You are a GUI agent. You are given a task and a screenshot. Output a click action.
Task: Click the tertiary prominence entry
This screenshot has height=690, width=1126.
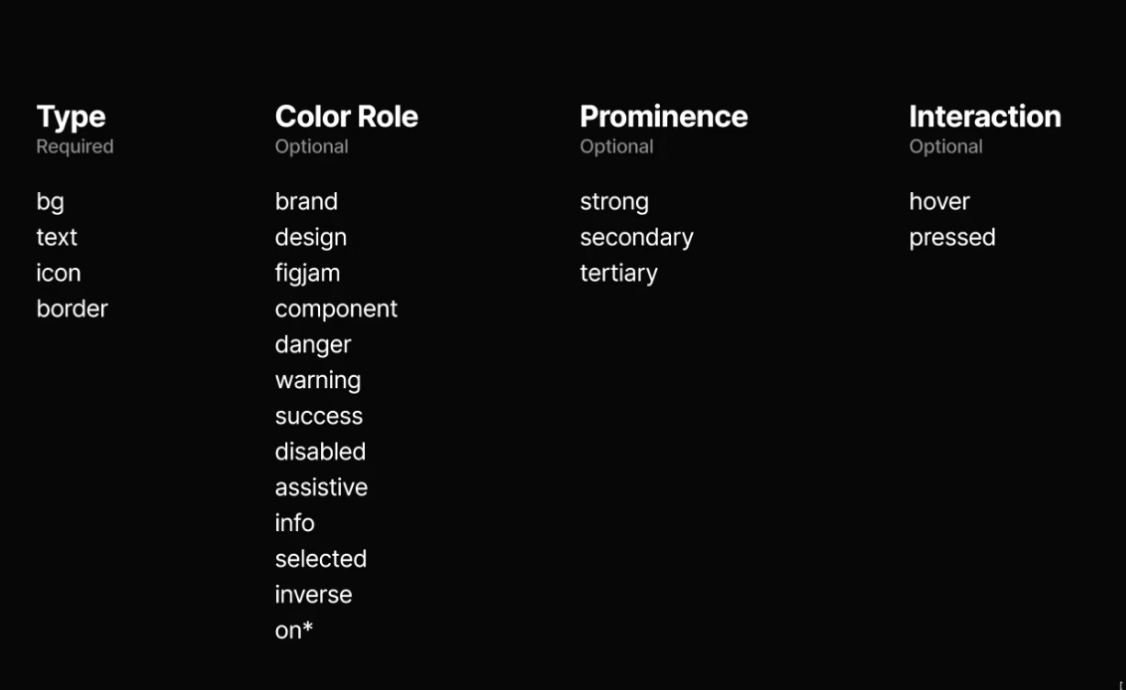(x=618, y=274)
